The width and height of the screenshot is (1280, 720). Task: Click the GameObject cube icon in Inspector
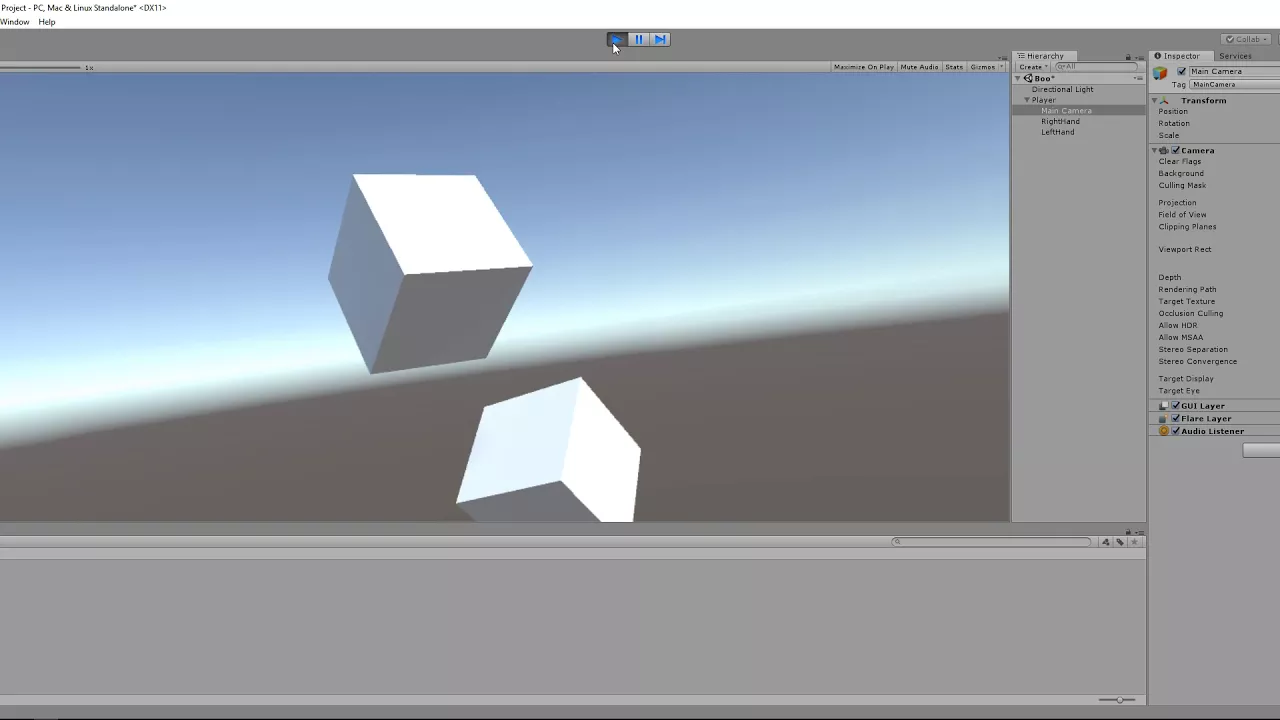pos(1160,73)
